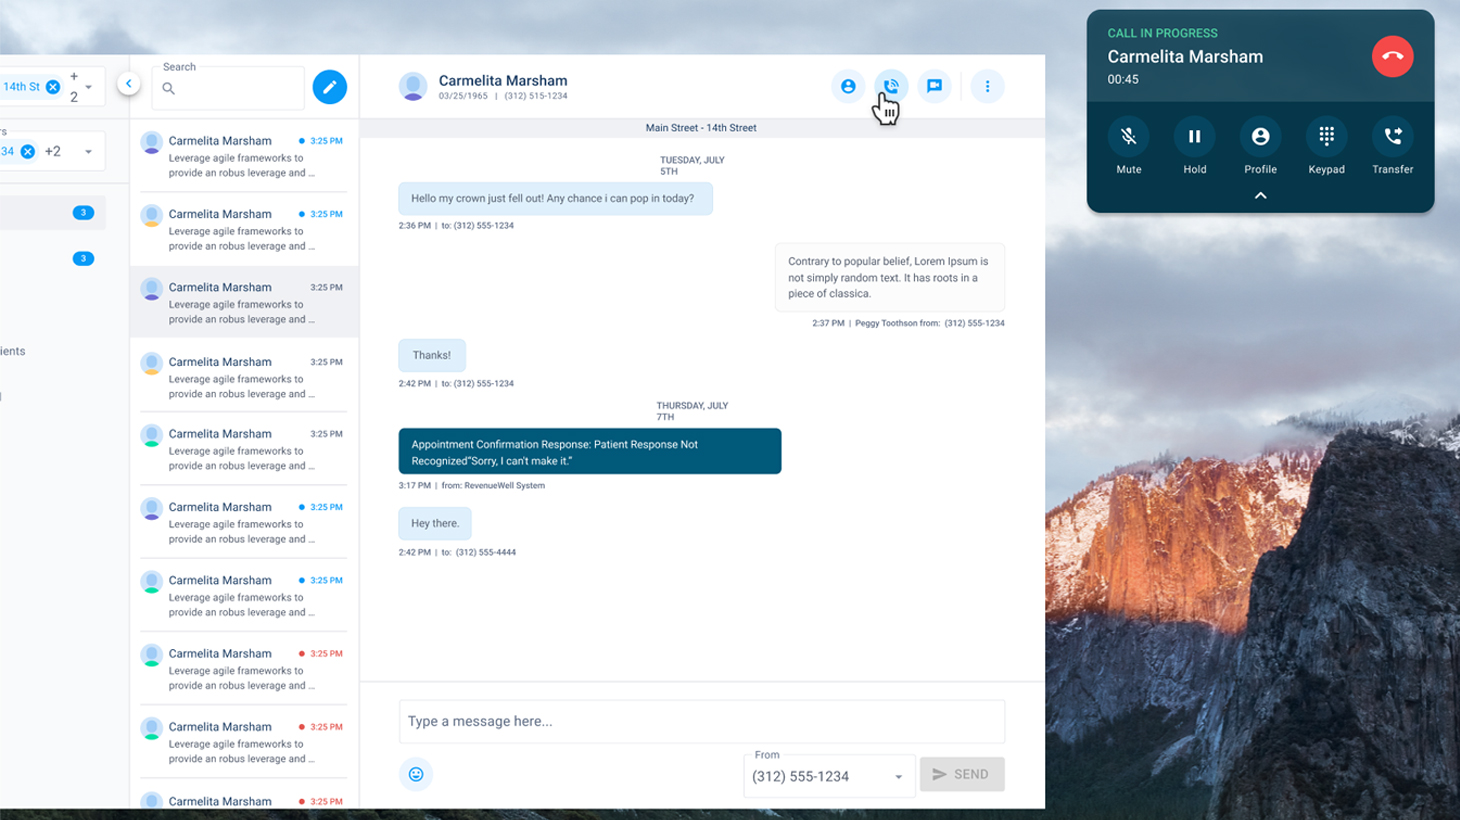This screenshot has height=820, width=1460.
Task: Collapse the sidebar with the left chevron
Action: coord(129,84)
